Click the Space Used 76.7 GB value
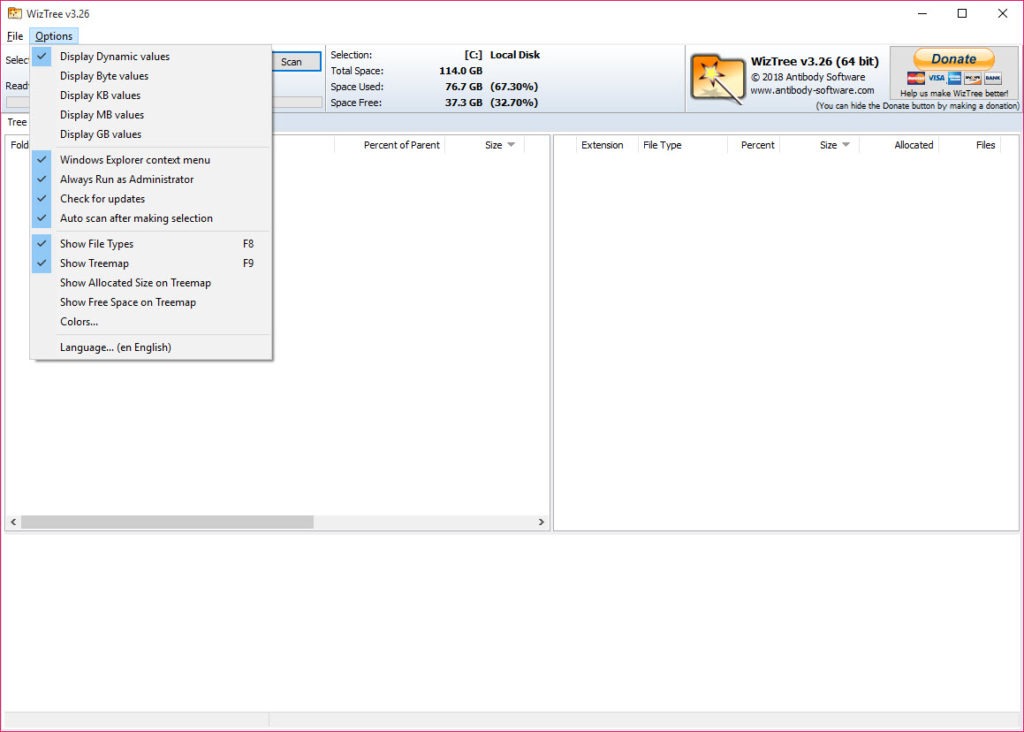 coord(464,87)
